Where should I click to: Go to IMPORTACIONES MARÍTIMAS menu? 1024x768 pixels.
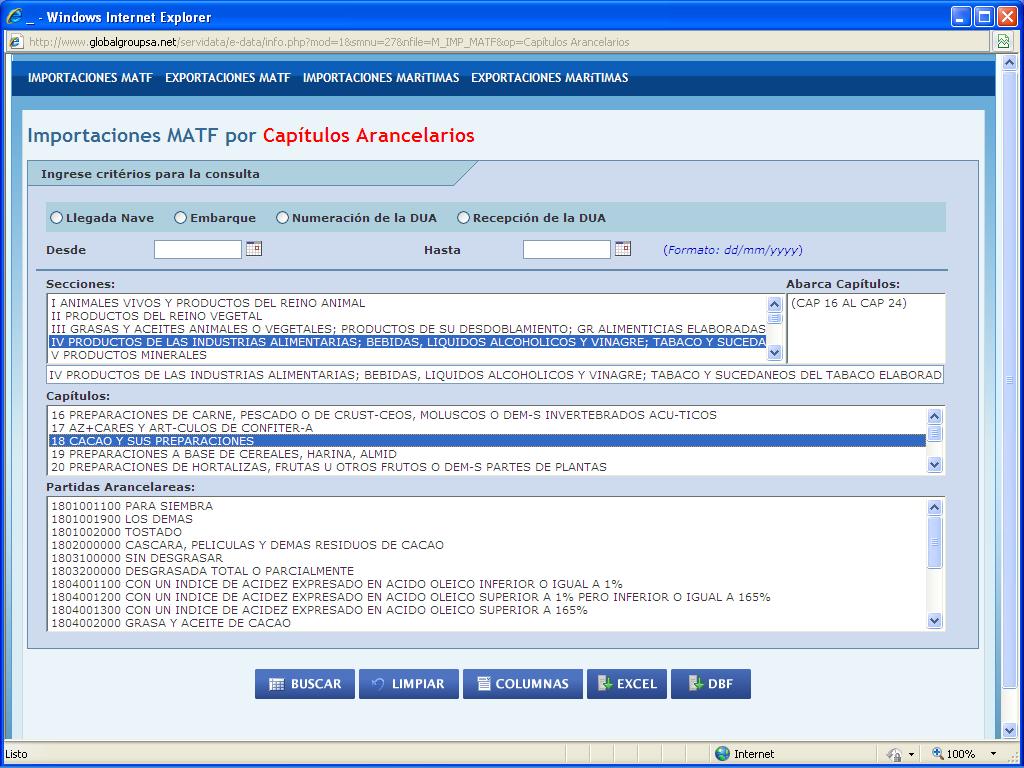coord(381,78)
